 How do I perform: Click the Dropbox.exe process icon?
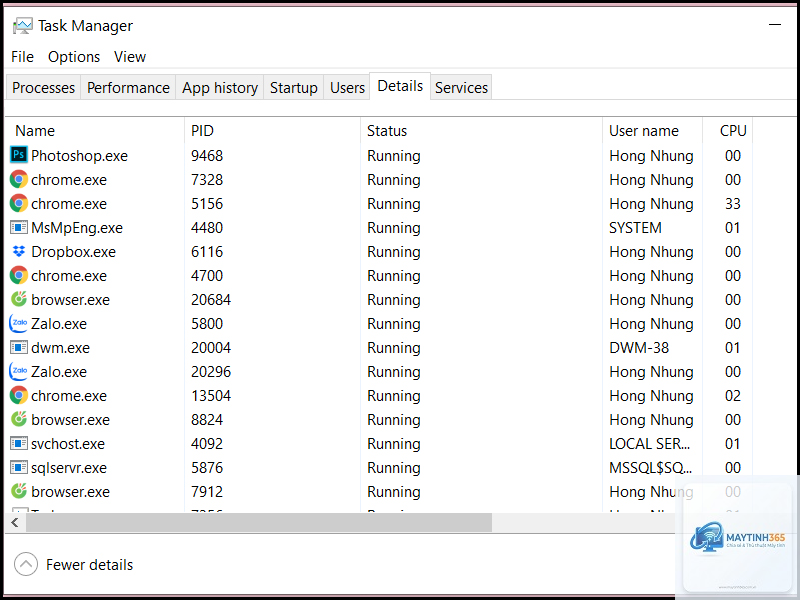click(x=19, y=251)
